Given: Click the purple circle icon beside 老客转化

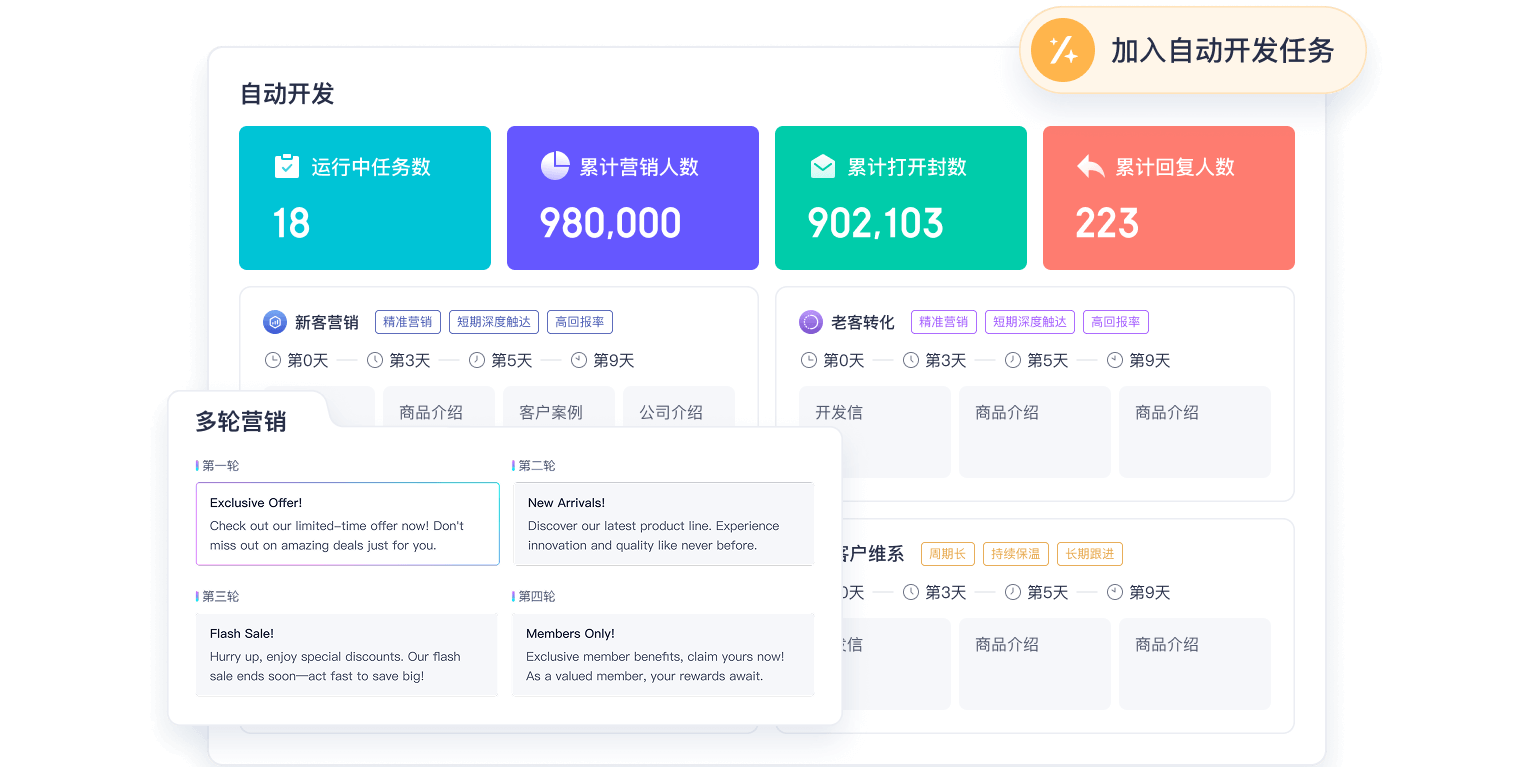Looking at the screenshot, I should pyautogui.click(x=809, y=321).
